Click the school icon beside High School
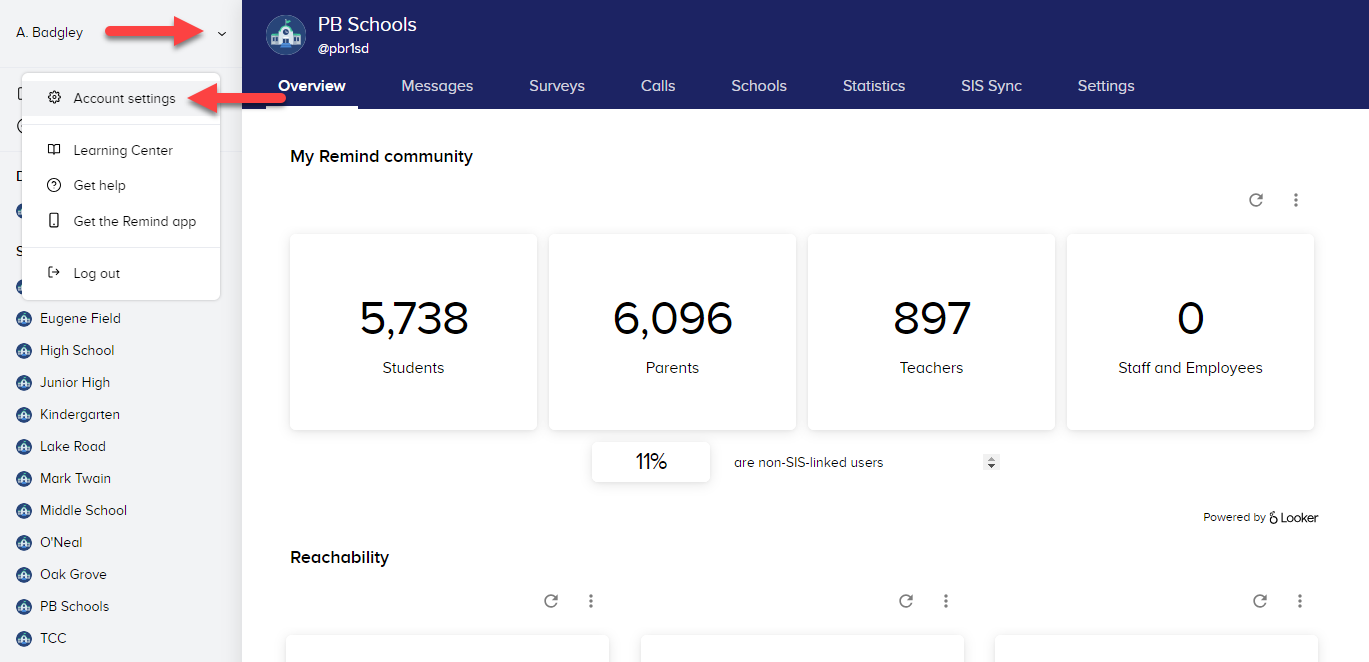The image size is (1369, 662). pos(24,351)
